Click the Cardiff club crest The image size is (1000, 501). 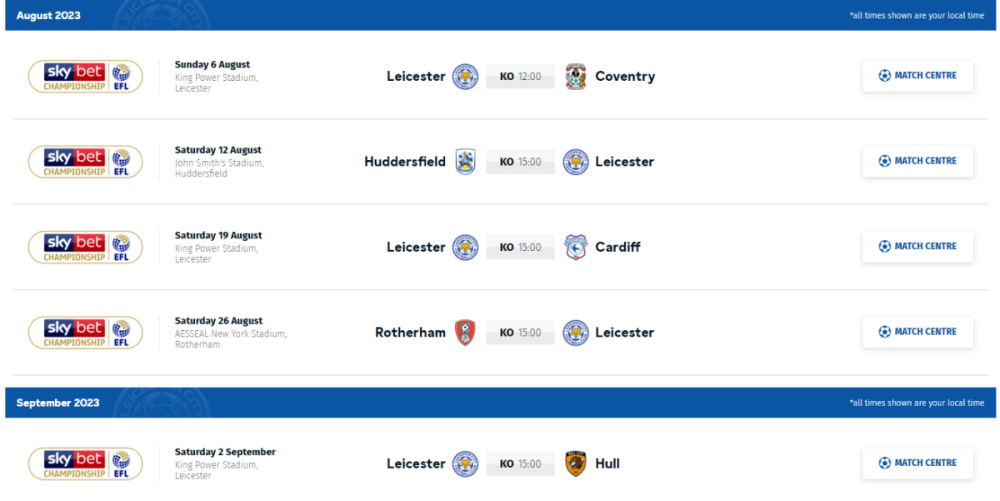pyautogui.click(x=574, y=247)
